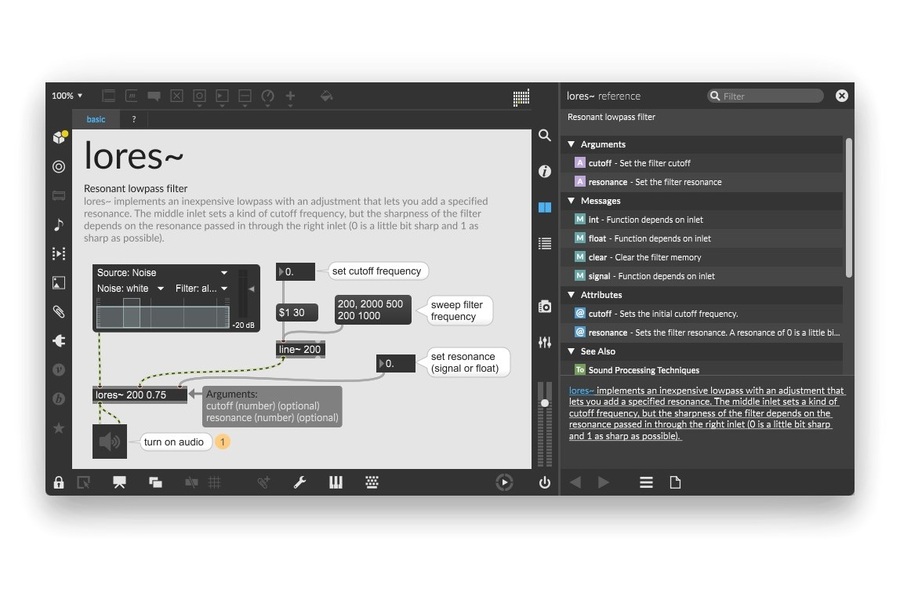Add a comment box from top toolbar
The image size is (900, 607).
[x=154, y=96]
